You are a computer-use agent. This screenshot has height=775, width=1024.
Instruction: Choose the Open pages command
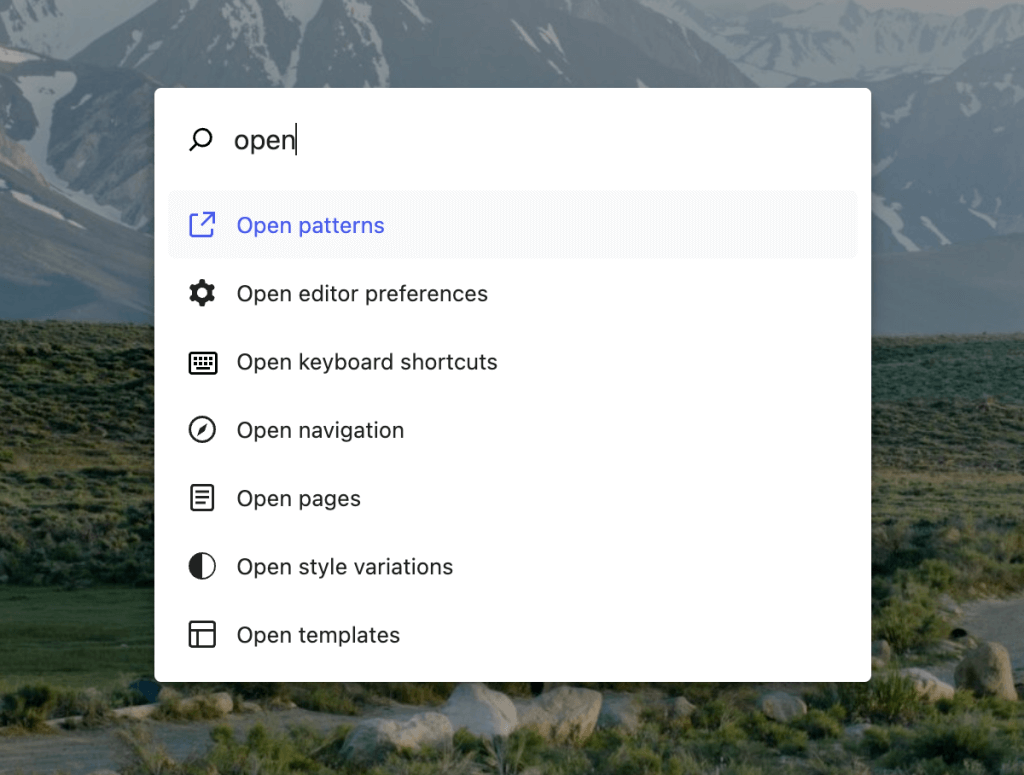[513, 498]
